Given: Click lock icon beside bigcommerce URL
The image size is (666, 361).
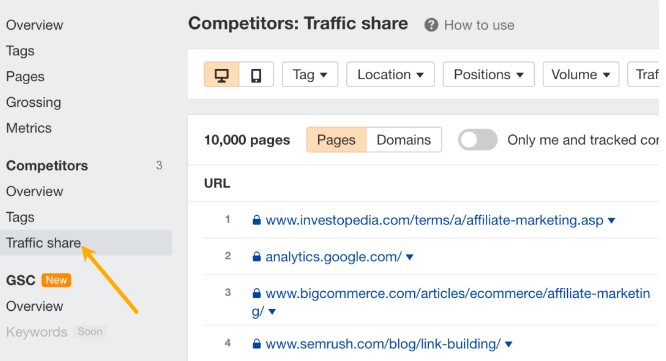Looking at the screenshot, I should 257,293.
